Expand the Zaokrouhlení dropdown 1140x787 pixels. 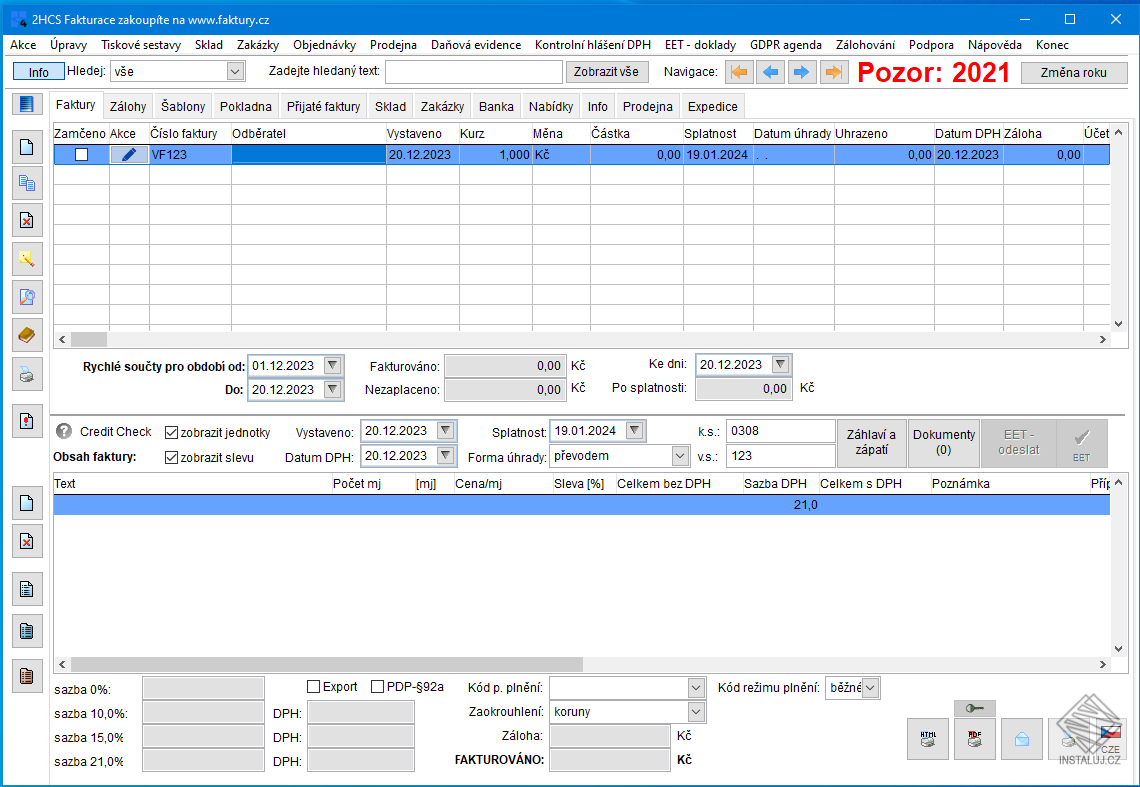tap(696, 712)
